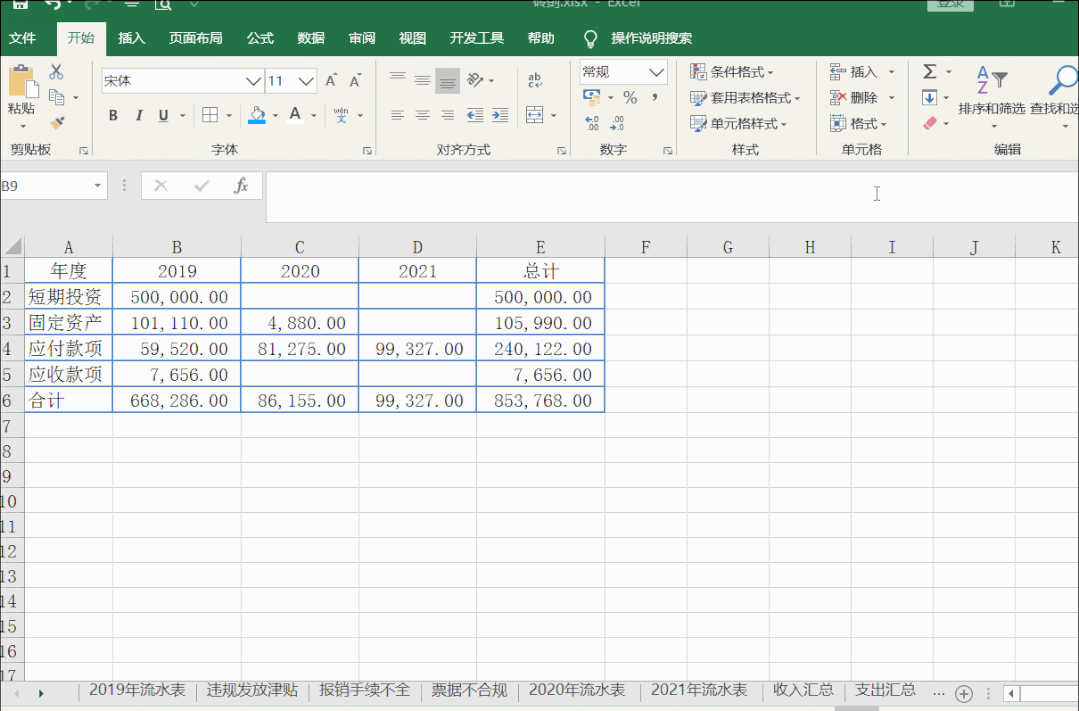Image resolution: width=1079 pixels, height=711 pixels.
Task: Decrease font size with small A
Action: point(355,81)
